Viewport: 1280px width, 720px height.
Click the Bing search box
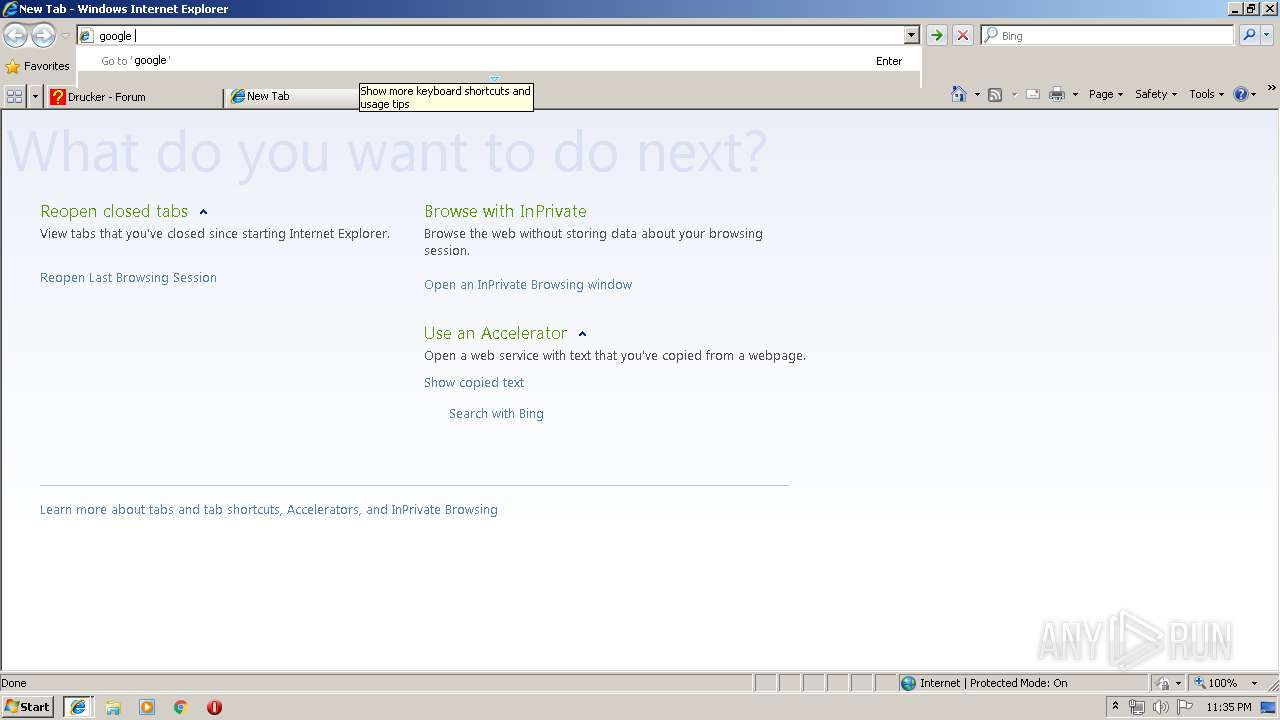[1108, 36]
